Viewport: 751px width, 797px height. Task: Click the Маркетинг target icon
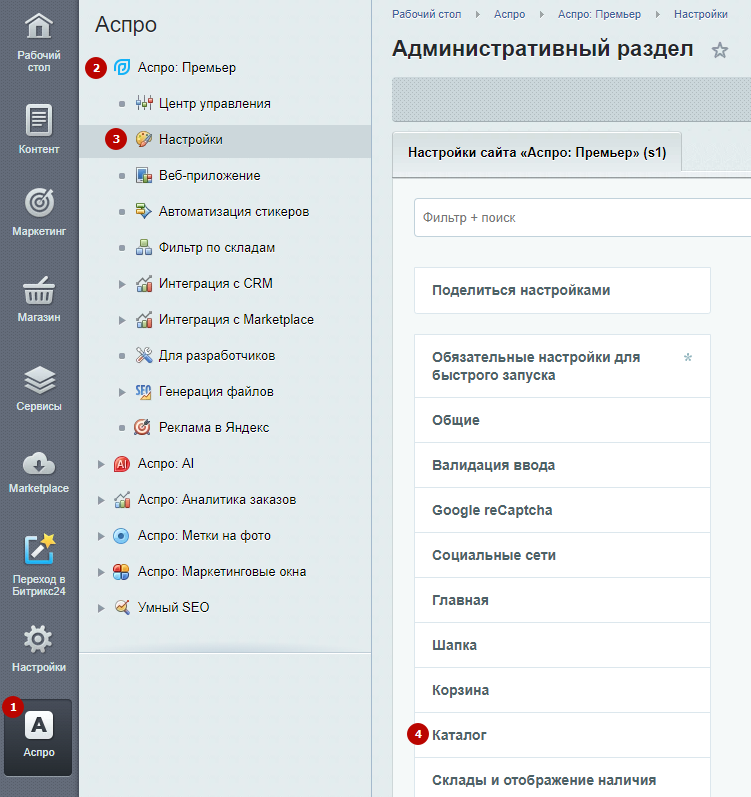click(39, 203)
